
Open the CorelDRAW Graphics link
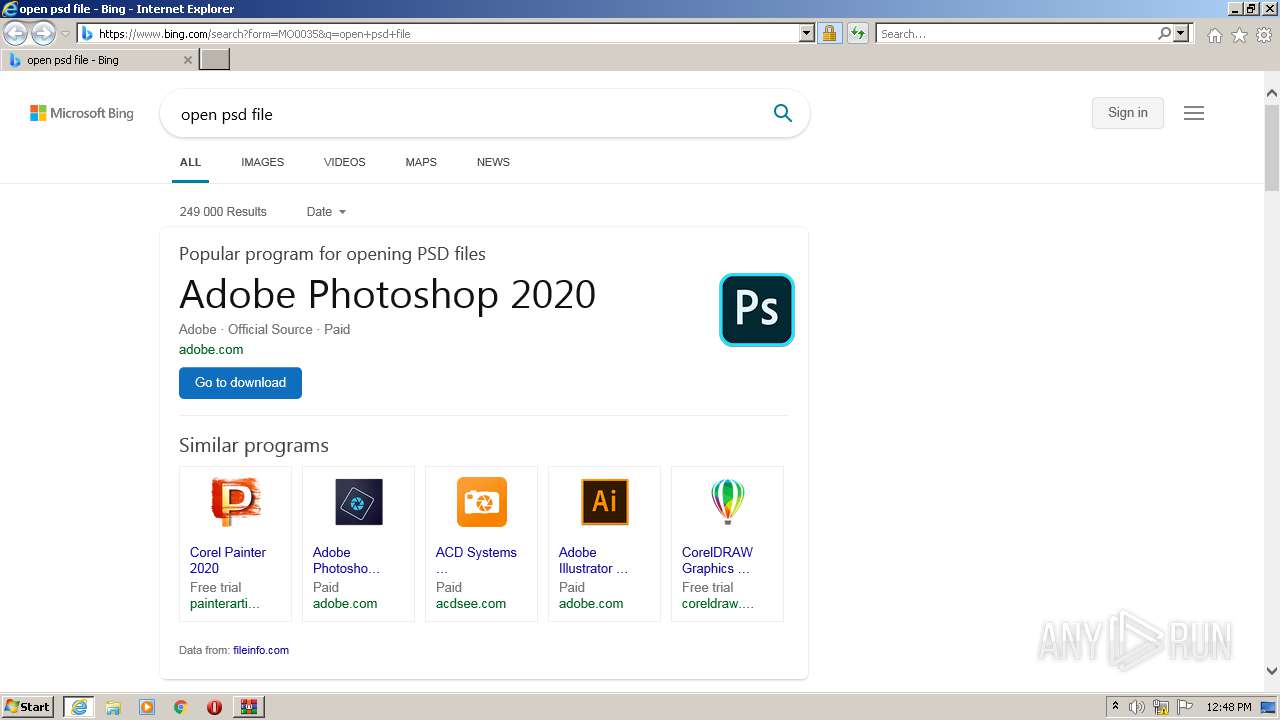coord(717,560)
